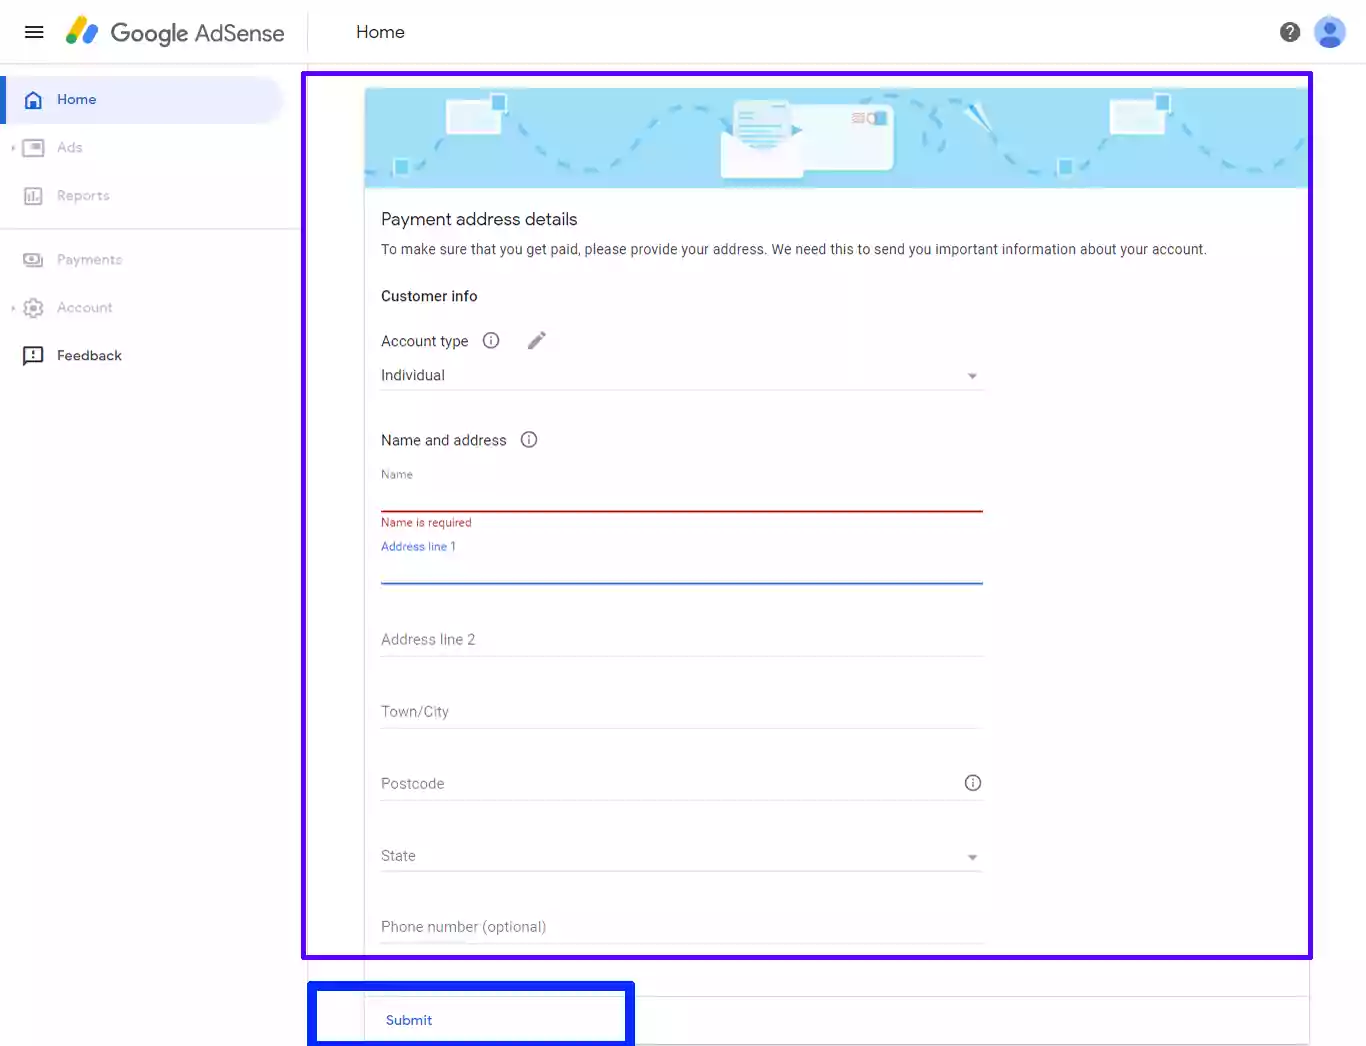Click the Submit button
The width and height of the screenshot is (1366, 1046).
tap(409, 1020)
